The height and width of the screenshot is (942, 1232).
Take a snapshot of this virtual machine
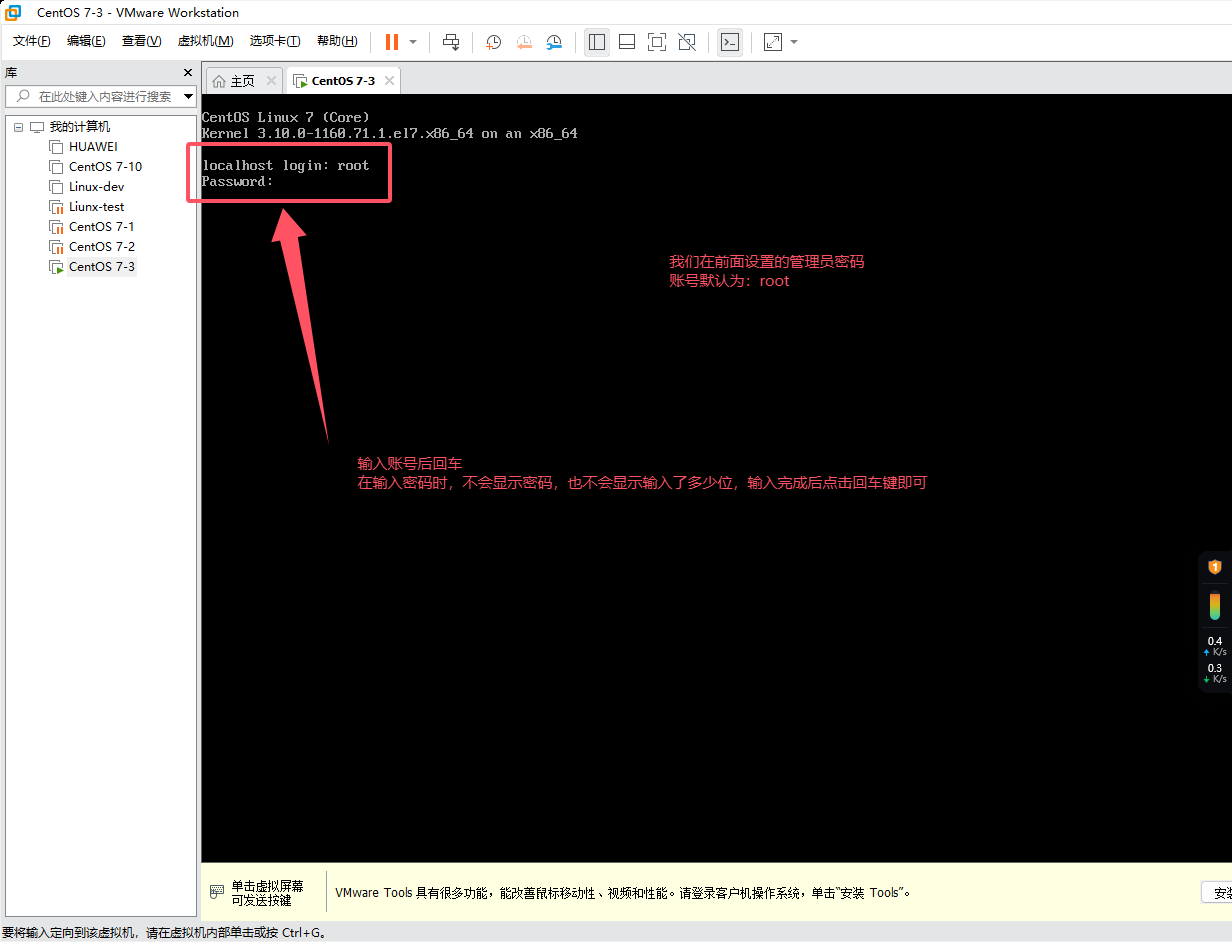(x=494, y=42)
